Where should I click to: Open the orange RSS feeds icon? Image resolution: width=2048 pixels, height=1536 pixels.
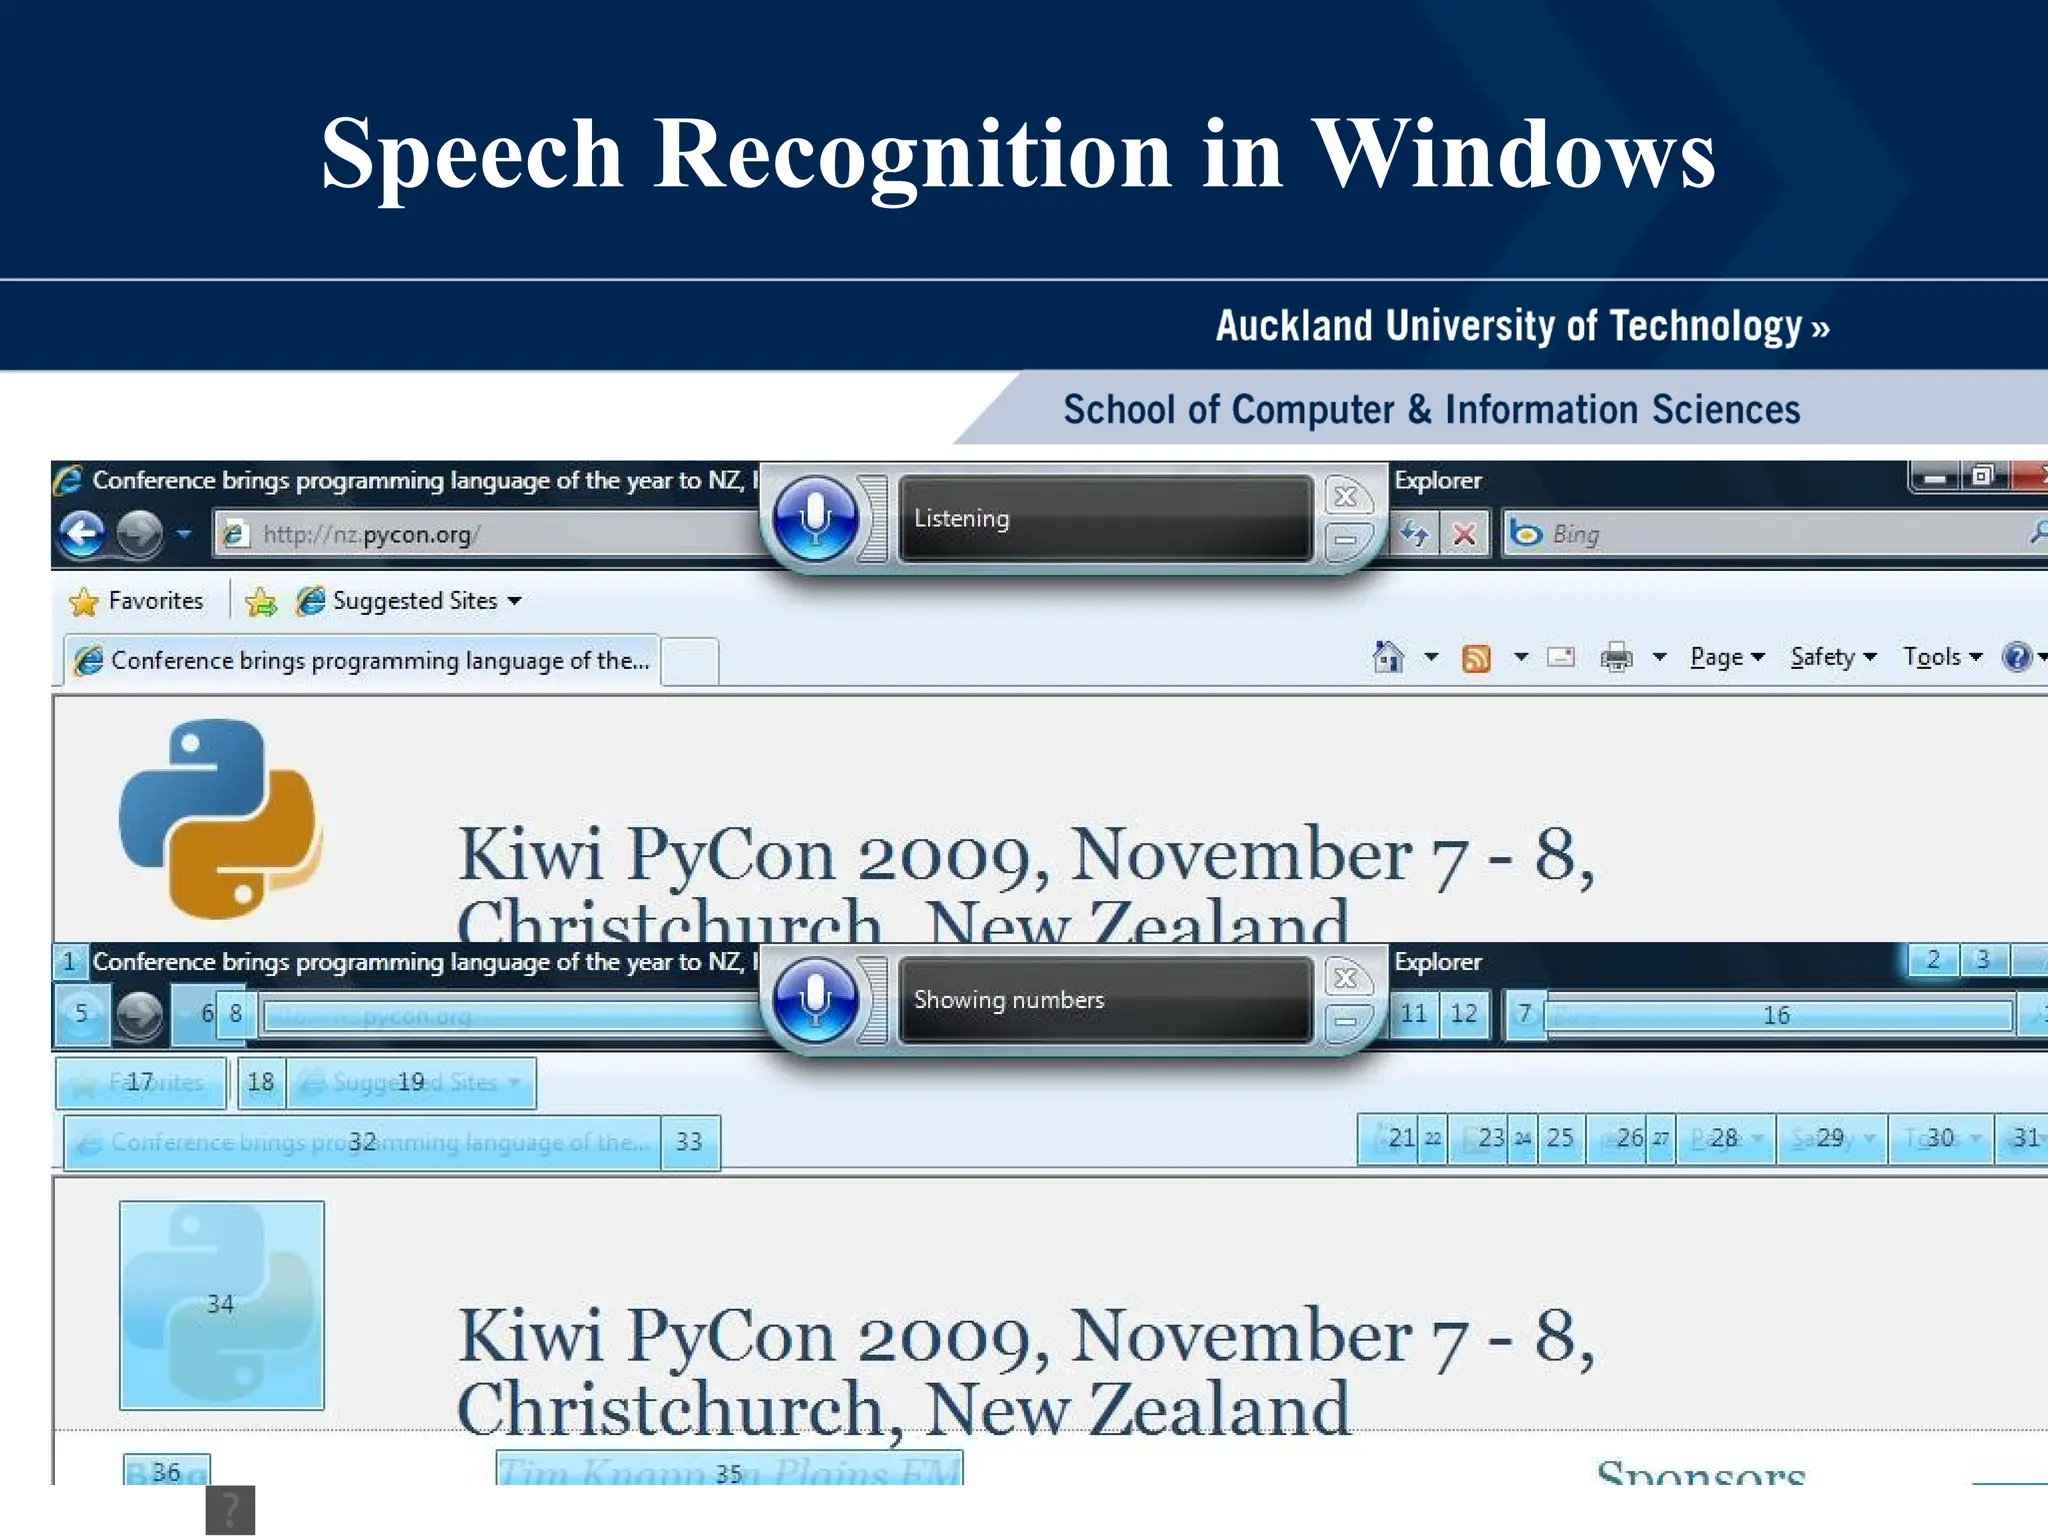pyautogui.click(x=1476, y=658)
